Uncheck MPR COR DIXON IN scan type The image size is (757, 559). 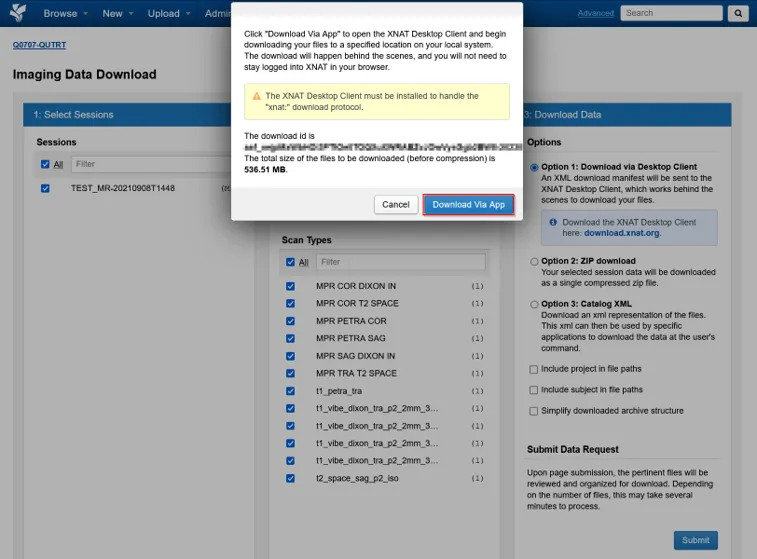[x=290, y=286]
